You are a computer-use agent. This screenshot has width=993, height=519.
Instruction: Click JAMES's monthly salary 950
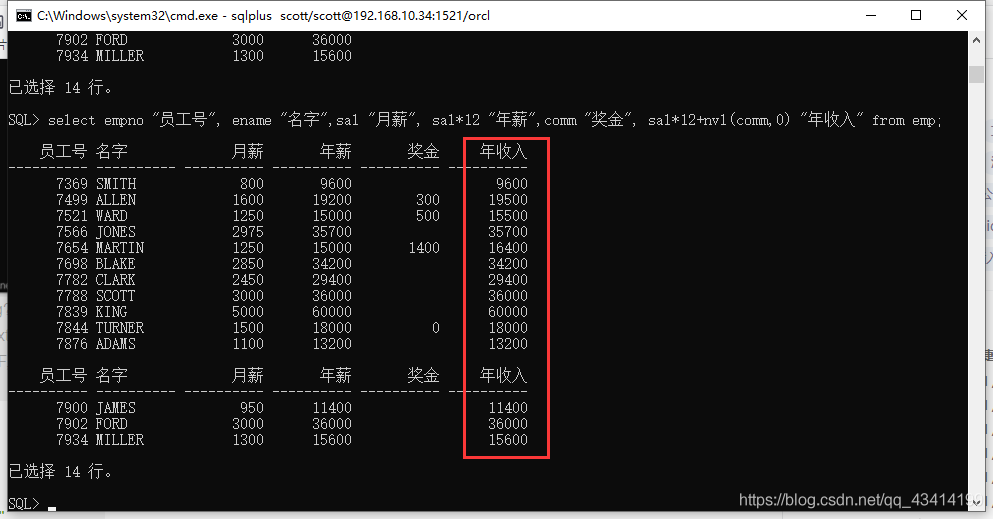(x=251, y=408)
